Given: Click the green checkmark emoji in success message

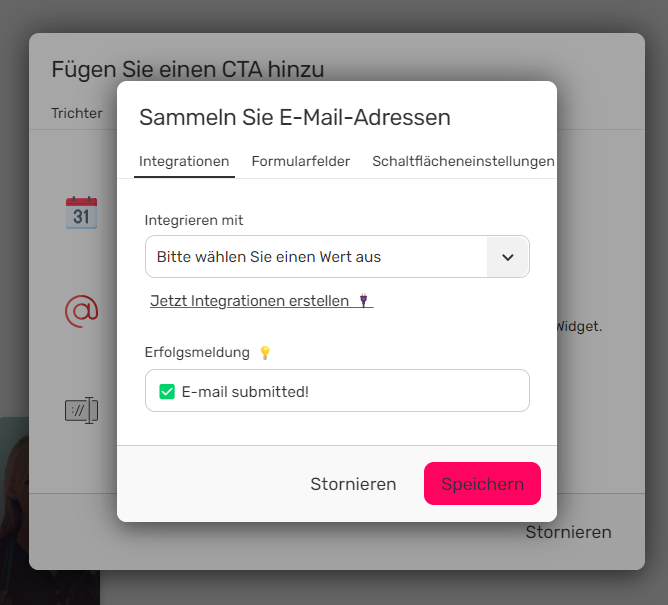Looking at the screenshot, I should pyautogui.click(x=167, y=392).
